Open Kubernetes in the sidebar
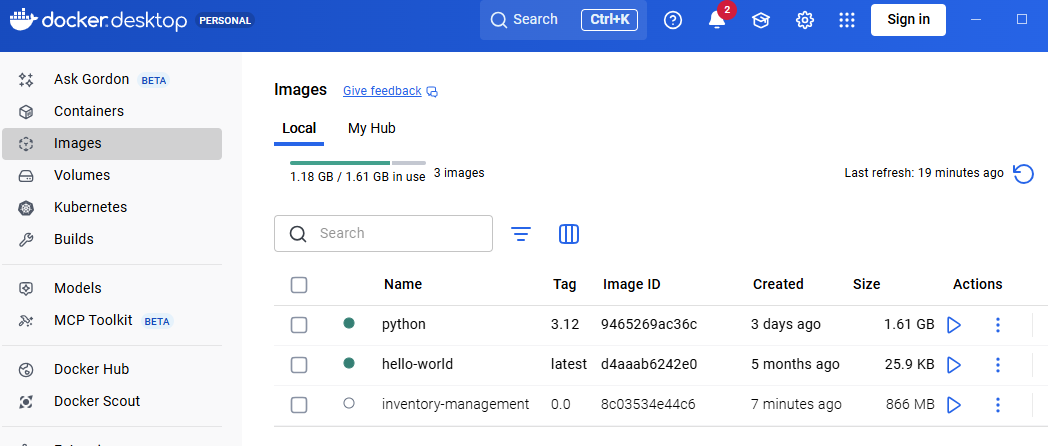This screenshot has height=446, width=1048. tap(112, 208)
